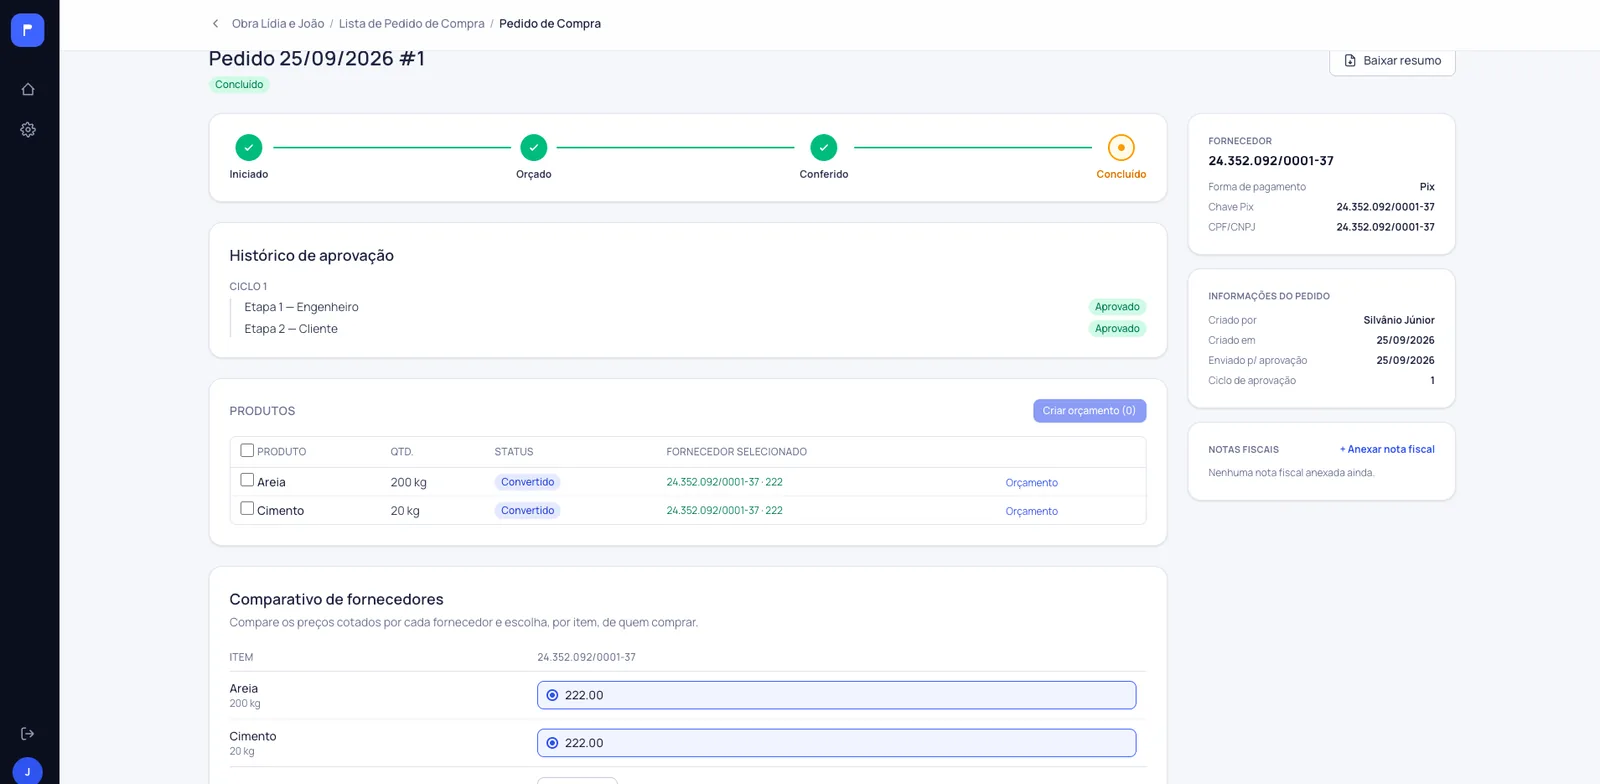Select all products with the header checkbox
The width and height of the screenshot is (1600, 784).
tap(247, 450)
